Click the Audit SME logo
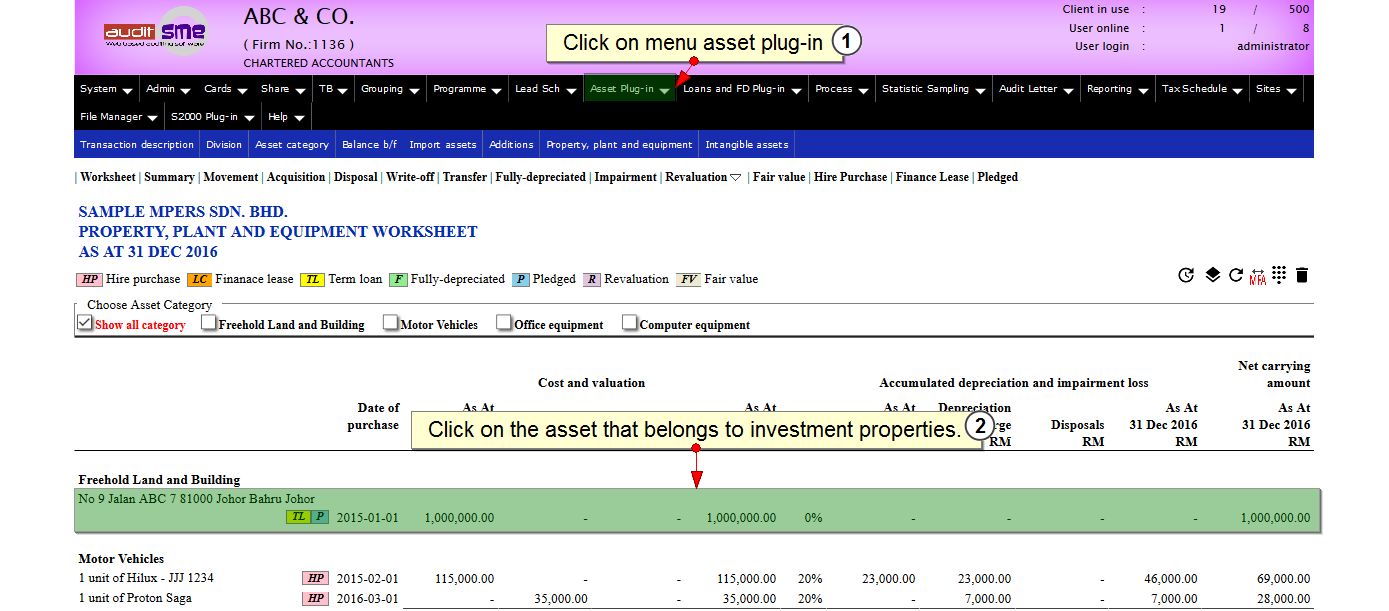Image resolution: width=1389 pixels, height=611 pixels. [x=156, y=33]
